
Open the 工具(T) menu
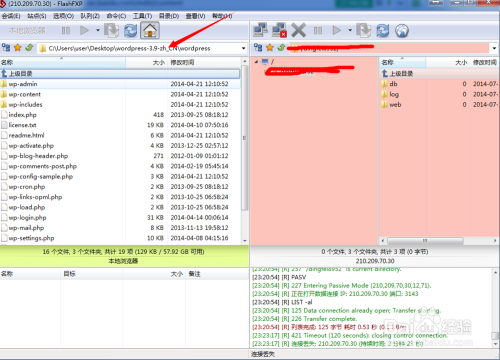click(142, 16)
